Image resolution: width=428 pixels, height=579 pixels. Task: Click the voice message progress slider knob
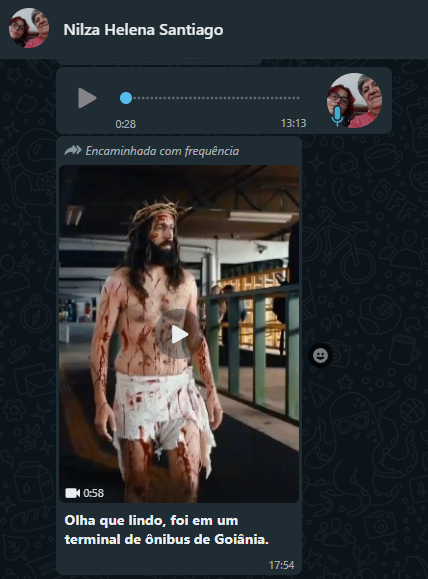pos(126,98)
